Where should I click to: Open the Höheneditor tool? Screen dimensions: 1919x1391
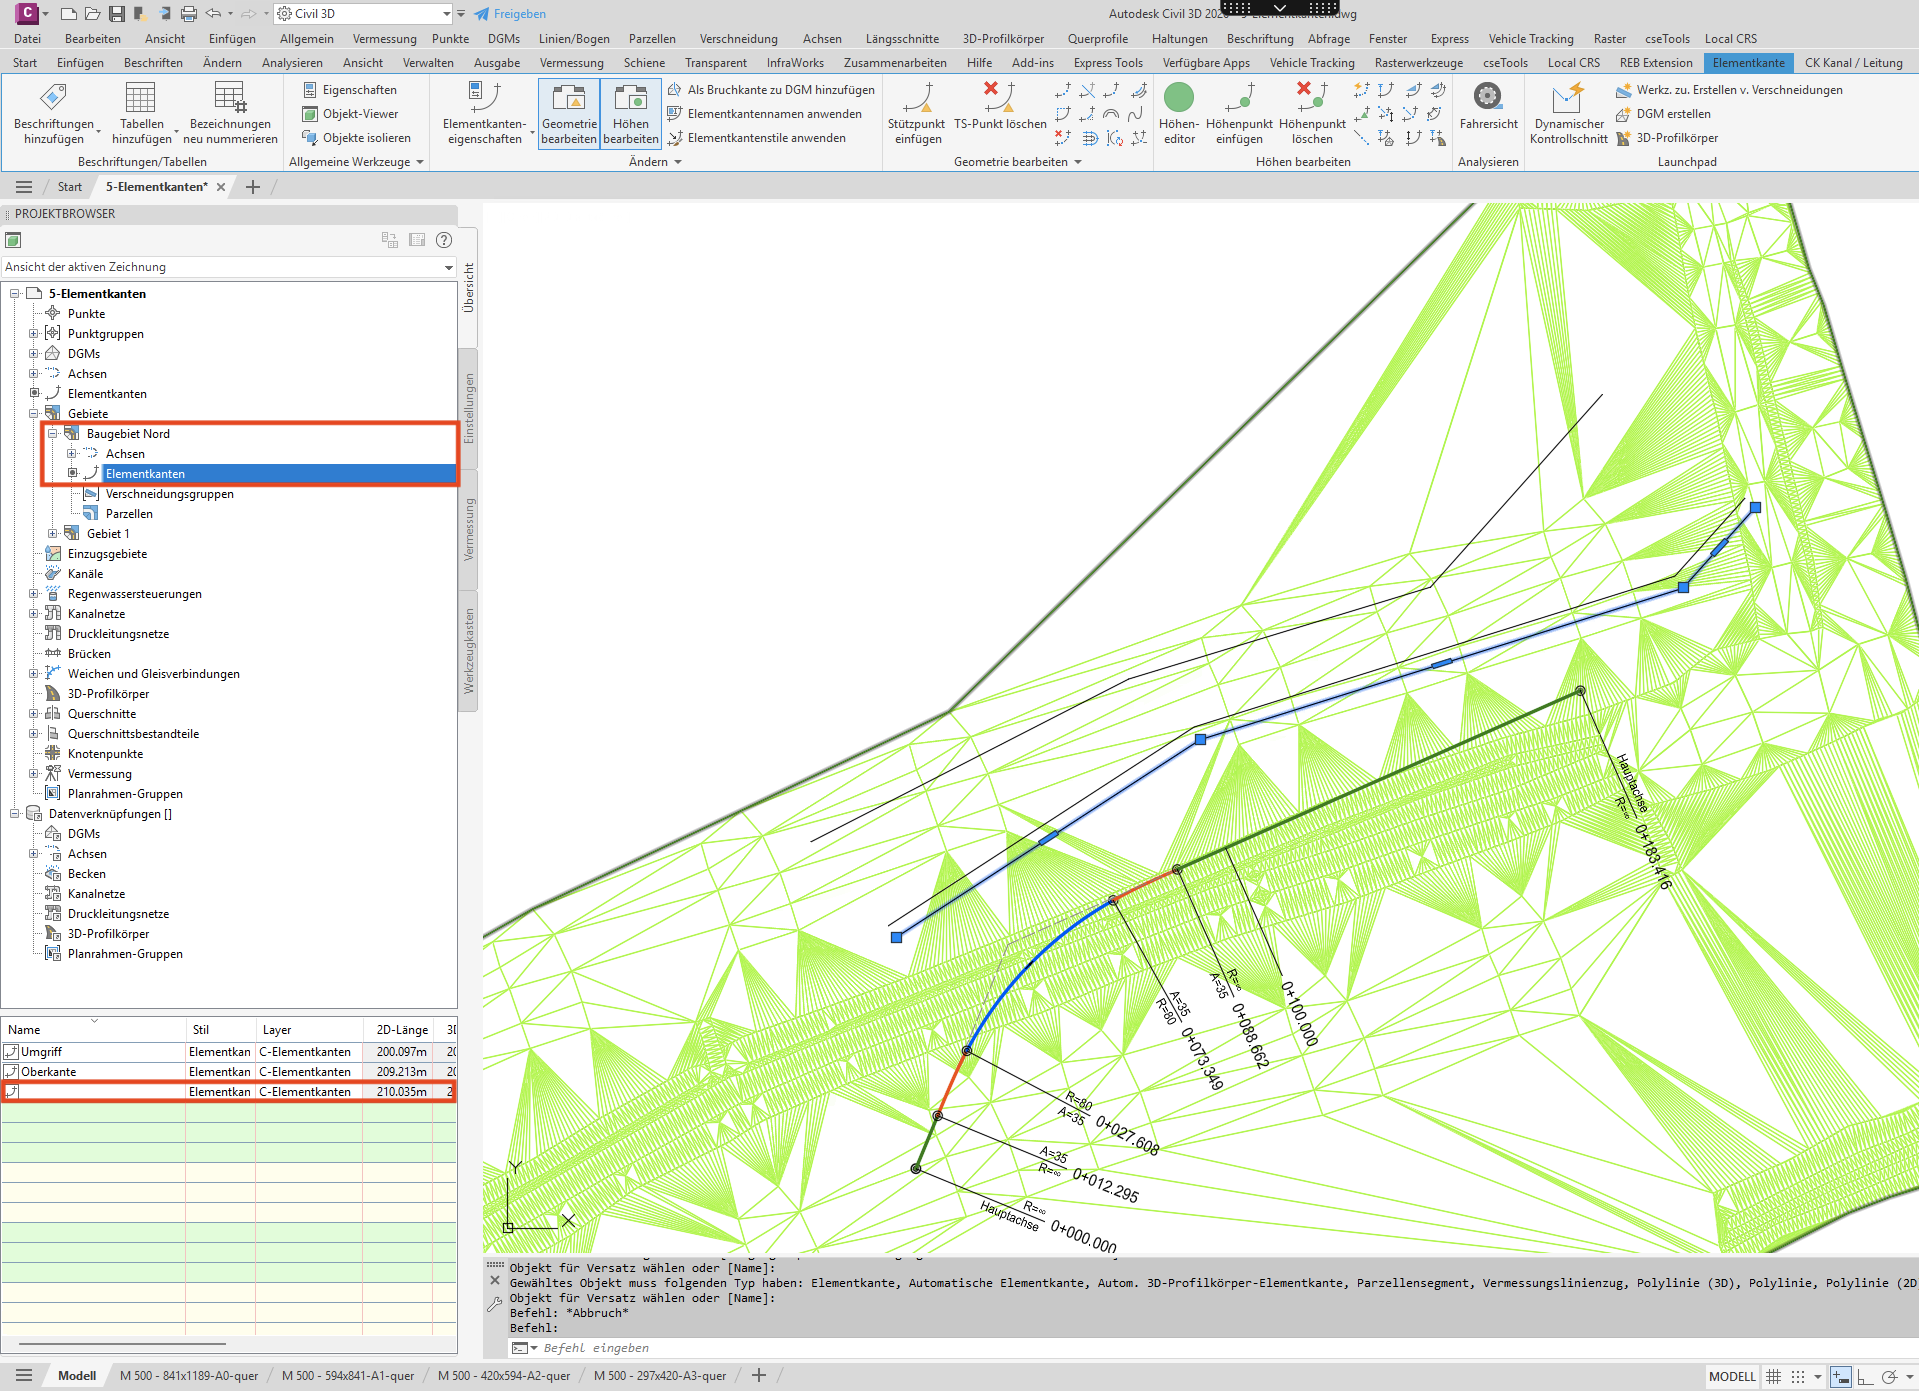(x=1179, y=113)
